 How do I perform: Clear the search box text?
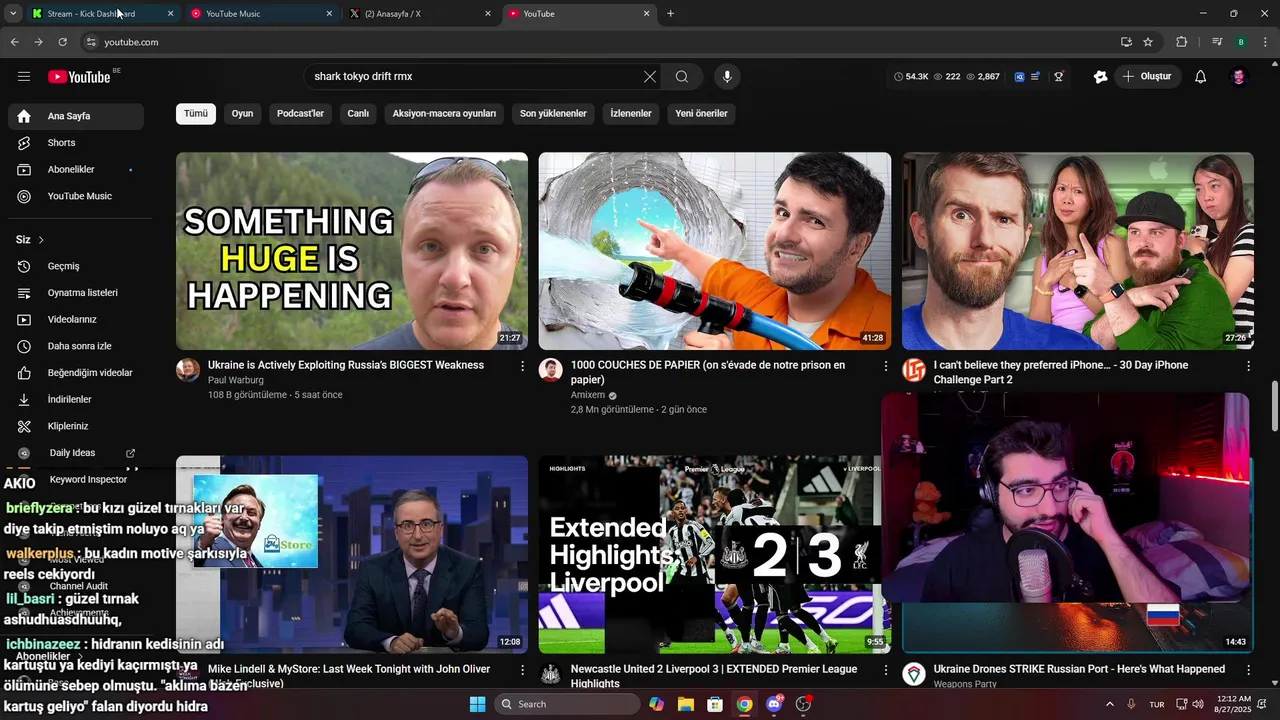(650, 77)
